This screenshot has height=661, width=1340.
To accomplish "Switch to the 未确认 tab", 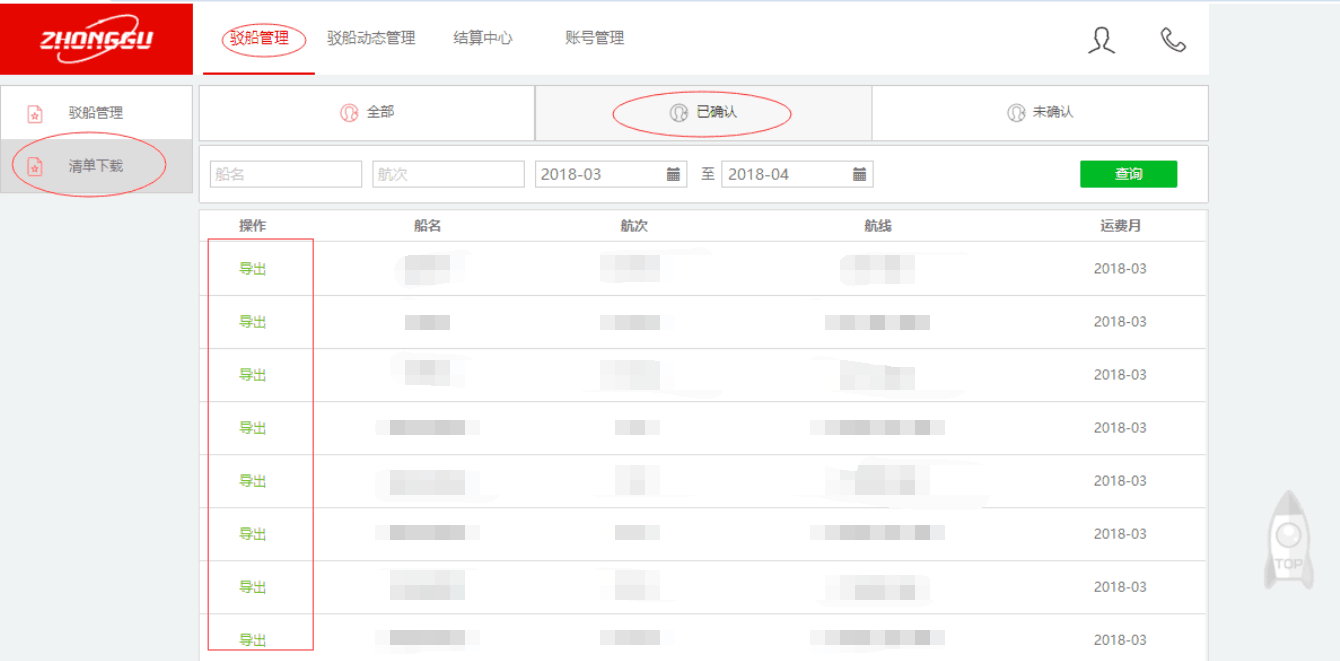I will (1040, 113).
